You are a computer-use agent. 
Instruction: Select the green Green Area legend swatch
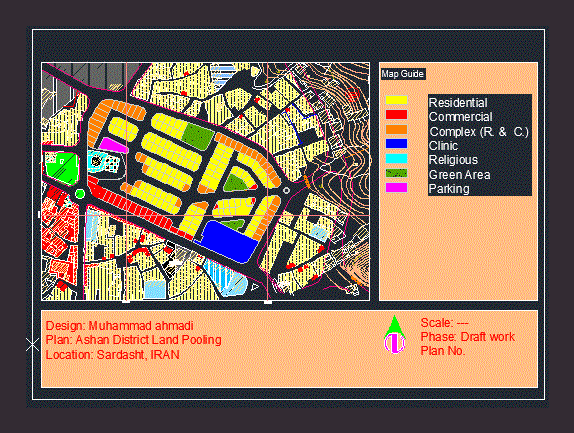[x=396, y=173]
